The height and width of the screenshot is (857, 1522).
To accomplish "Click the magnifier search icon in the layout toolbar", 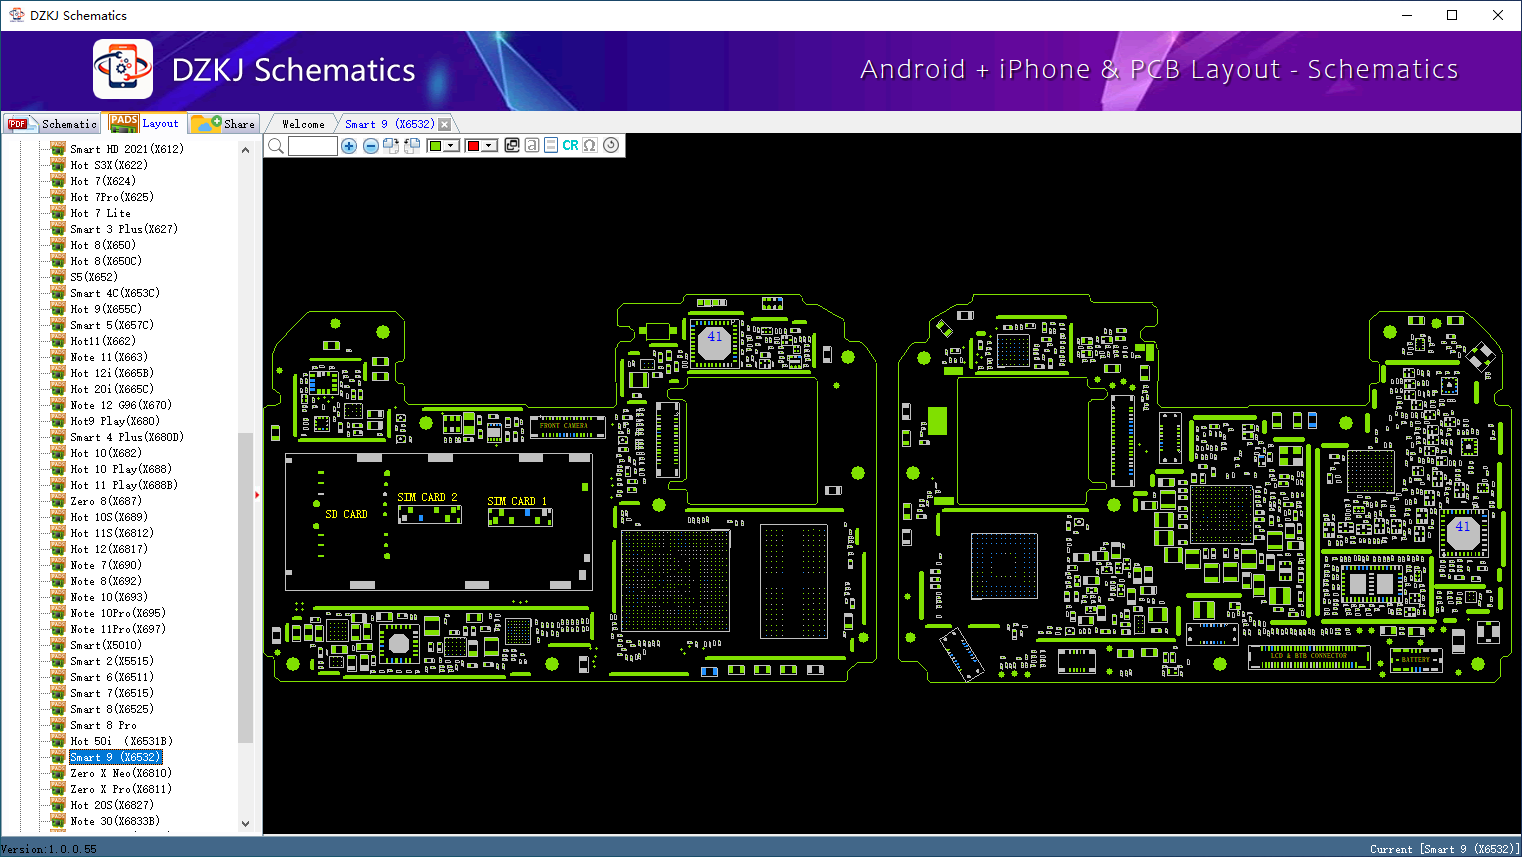I will tap(276, 146).
